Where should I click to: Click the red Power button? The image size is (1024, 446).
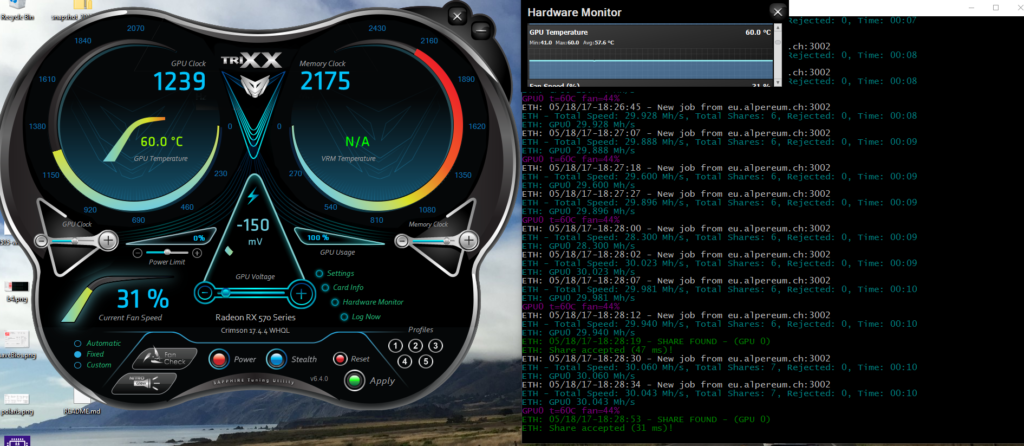(219, 359)
